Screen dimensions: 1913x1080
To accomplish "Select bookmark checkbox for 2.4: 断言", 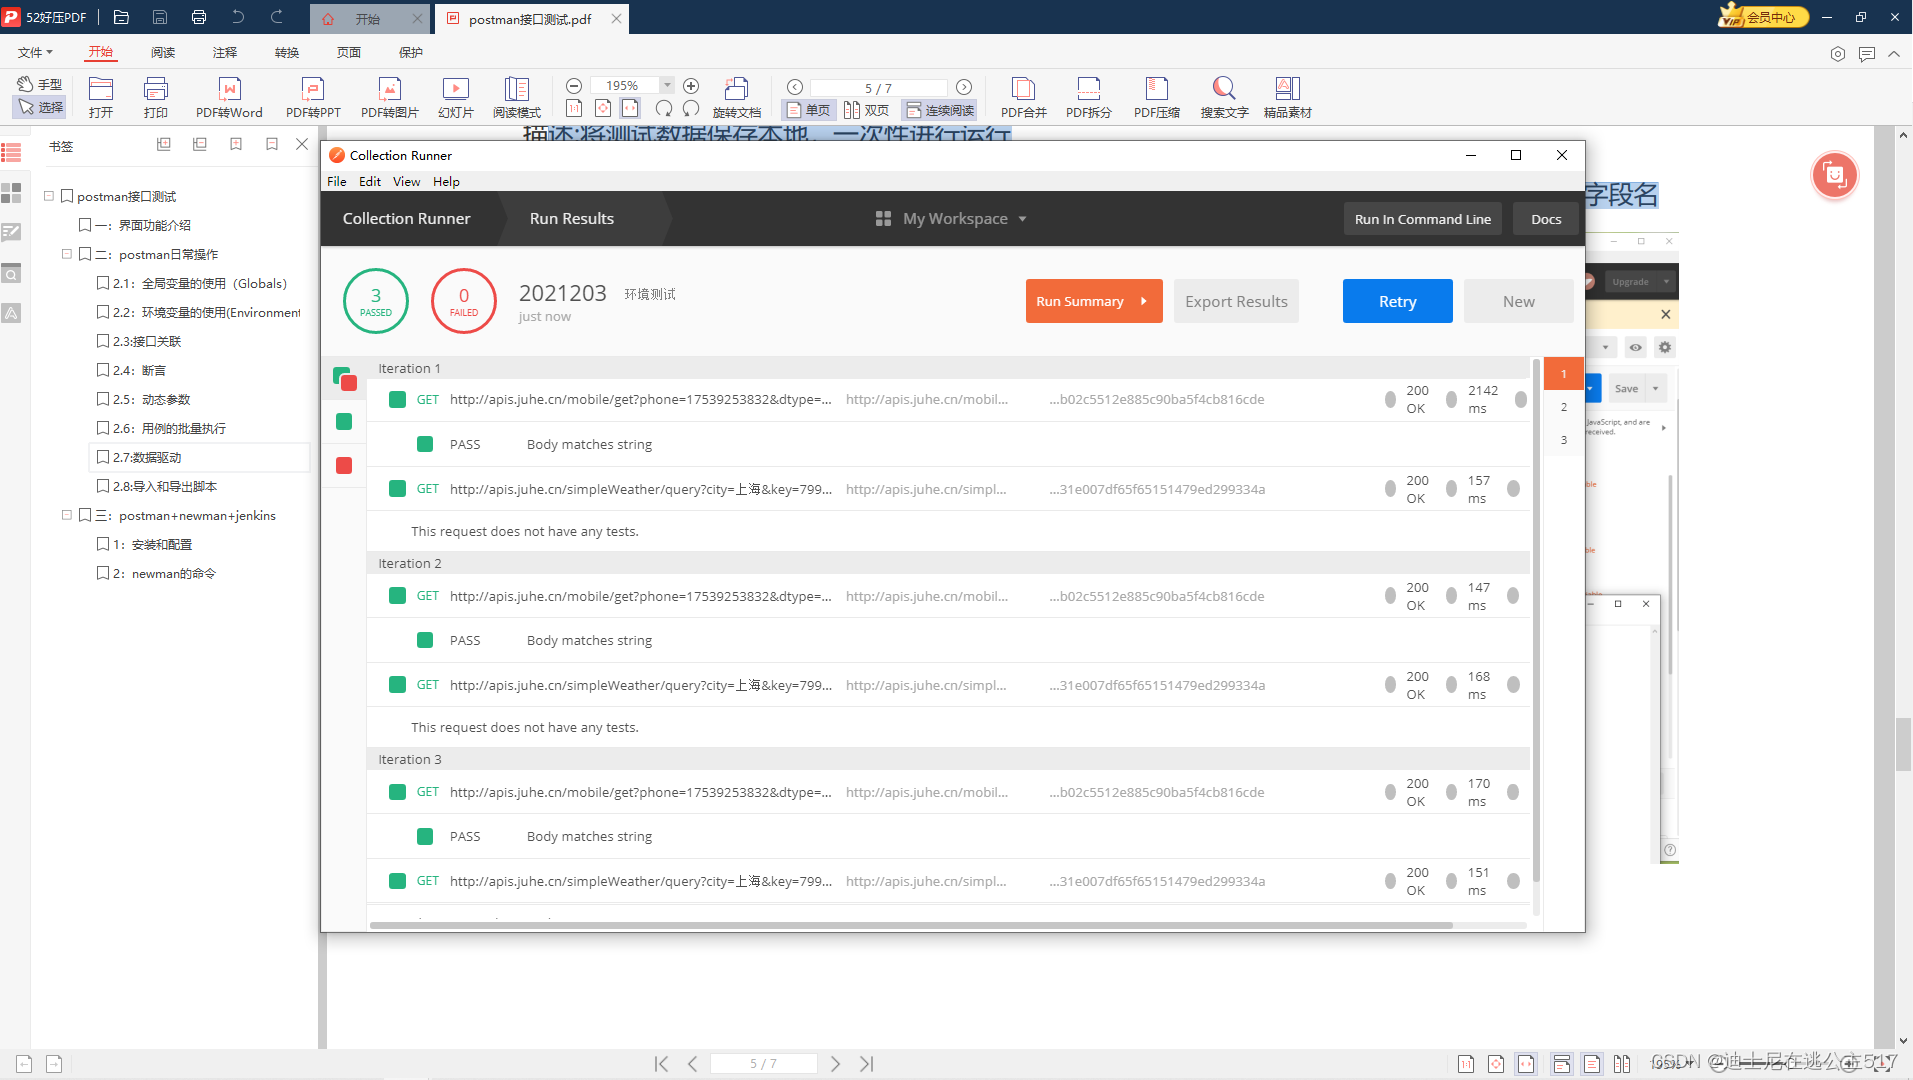I will pos(103,370).
